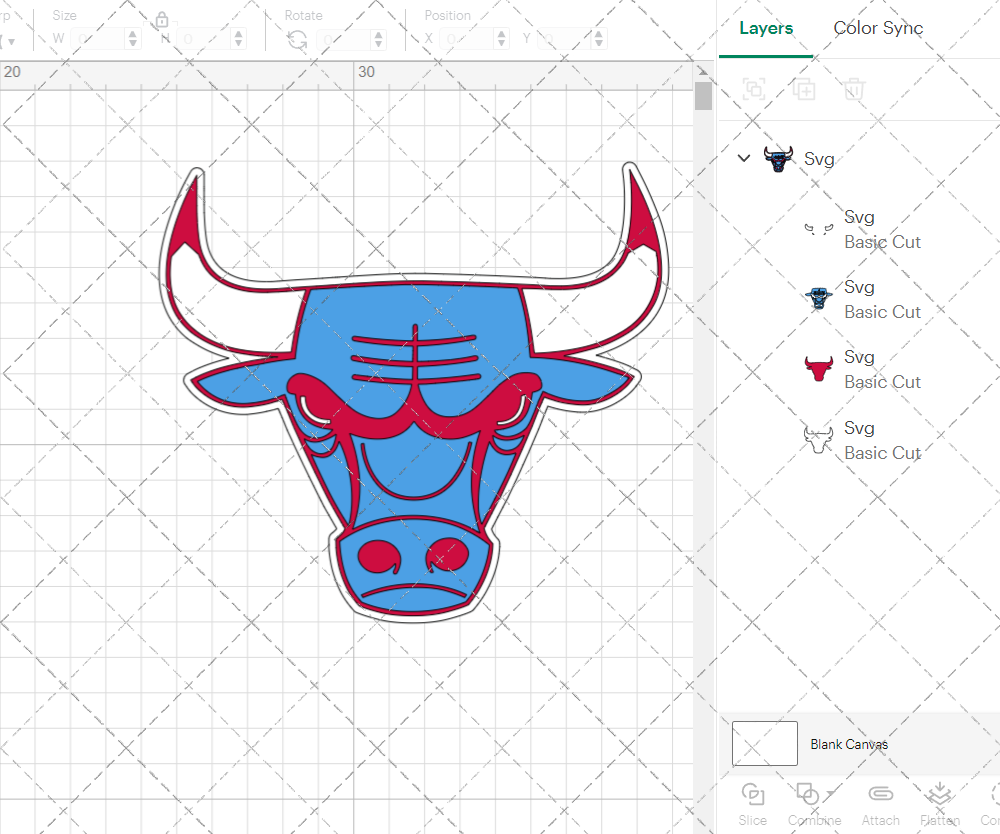Select the top Svg group bull thumbnail
The width and height of the screenshot is (1000, 834).
click(x=778, y=159)
